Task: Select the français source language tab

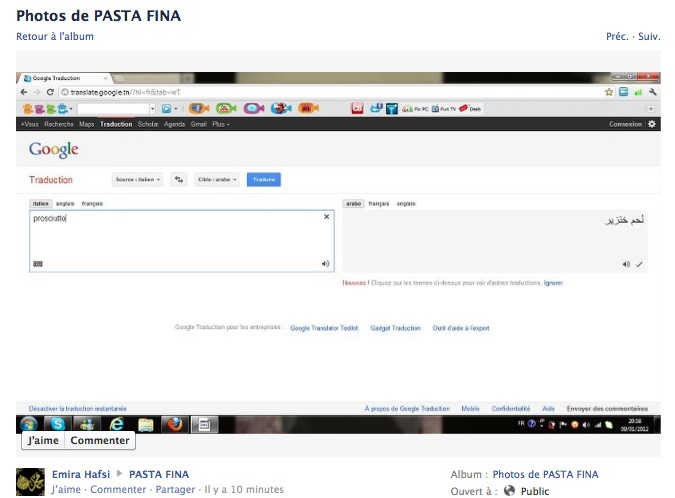Action: pos(92,204)
